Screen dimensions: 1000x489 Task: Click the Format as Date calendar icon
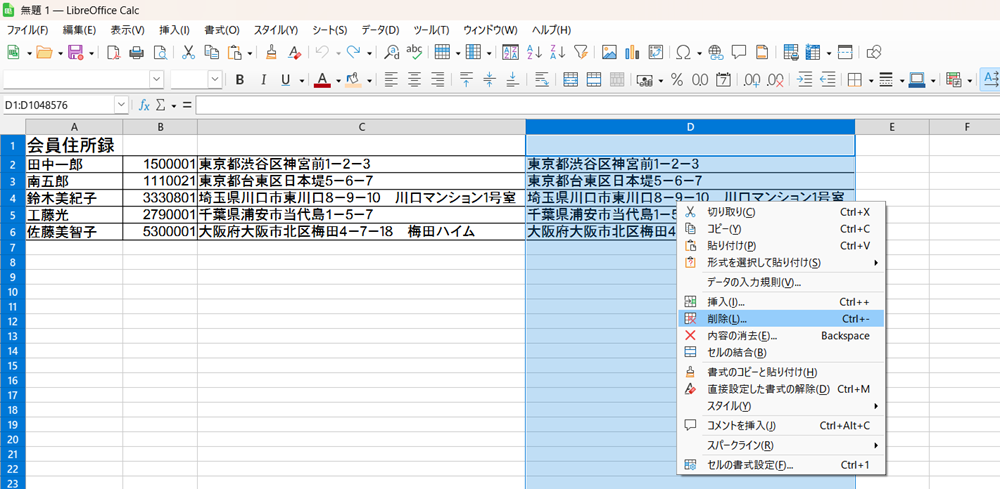(723, 80)
